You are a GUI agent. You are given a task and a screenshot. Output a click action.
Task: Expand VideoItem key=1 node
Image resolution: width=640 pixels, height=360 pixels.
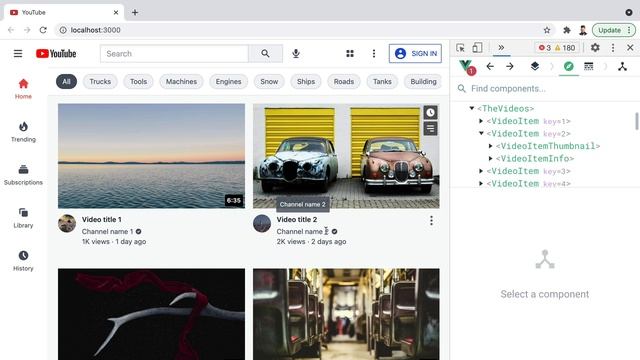pos(481,121)
